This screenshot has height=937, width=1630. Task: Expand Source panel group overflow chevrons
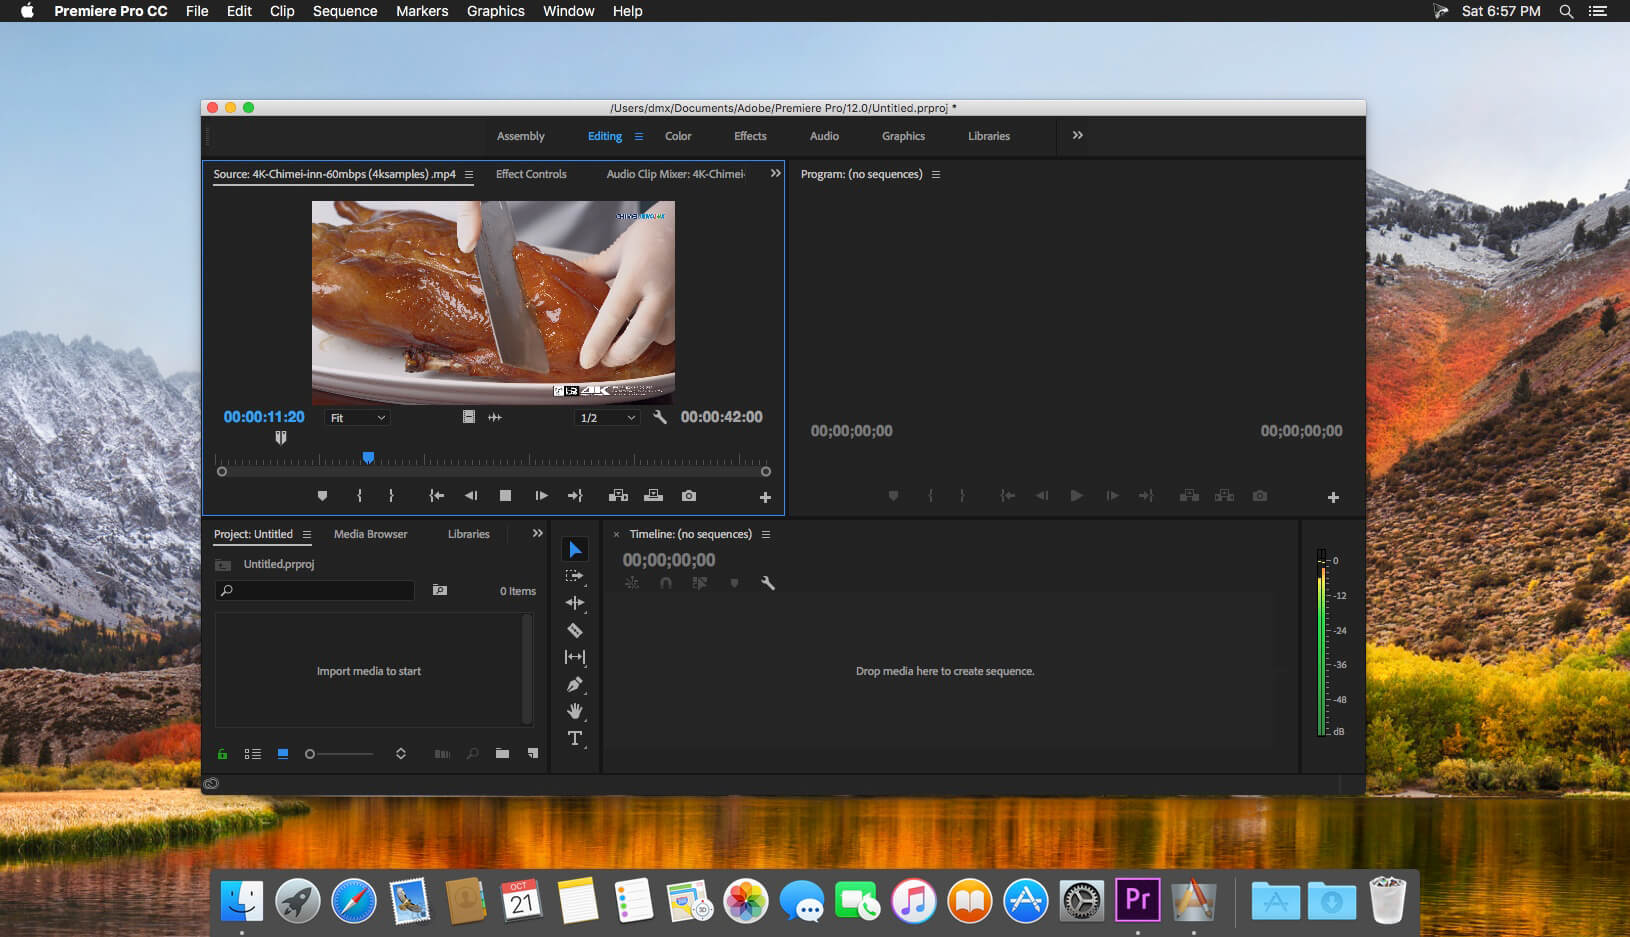click(775, 174)
